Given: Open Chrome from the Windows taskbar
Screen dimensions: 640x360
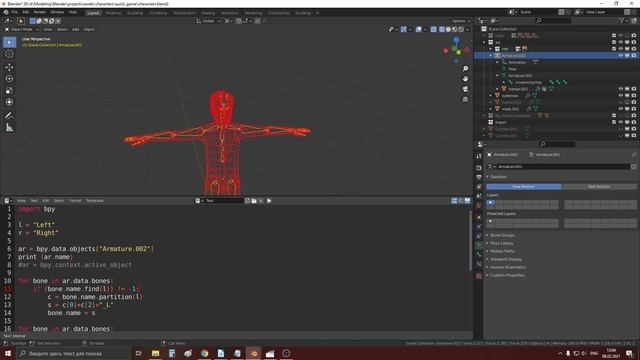Looking at the screenshot, I should tap(204, 353).
